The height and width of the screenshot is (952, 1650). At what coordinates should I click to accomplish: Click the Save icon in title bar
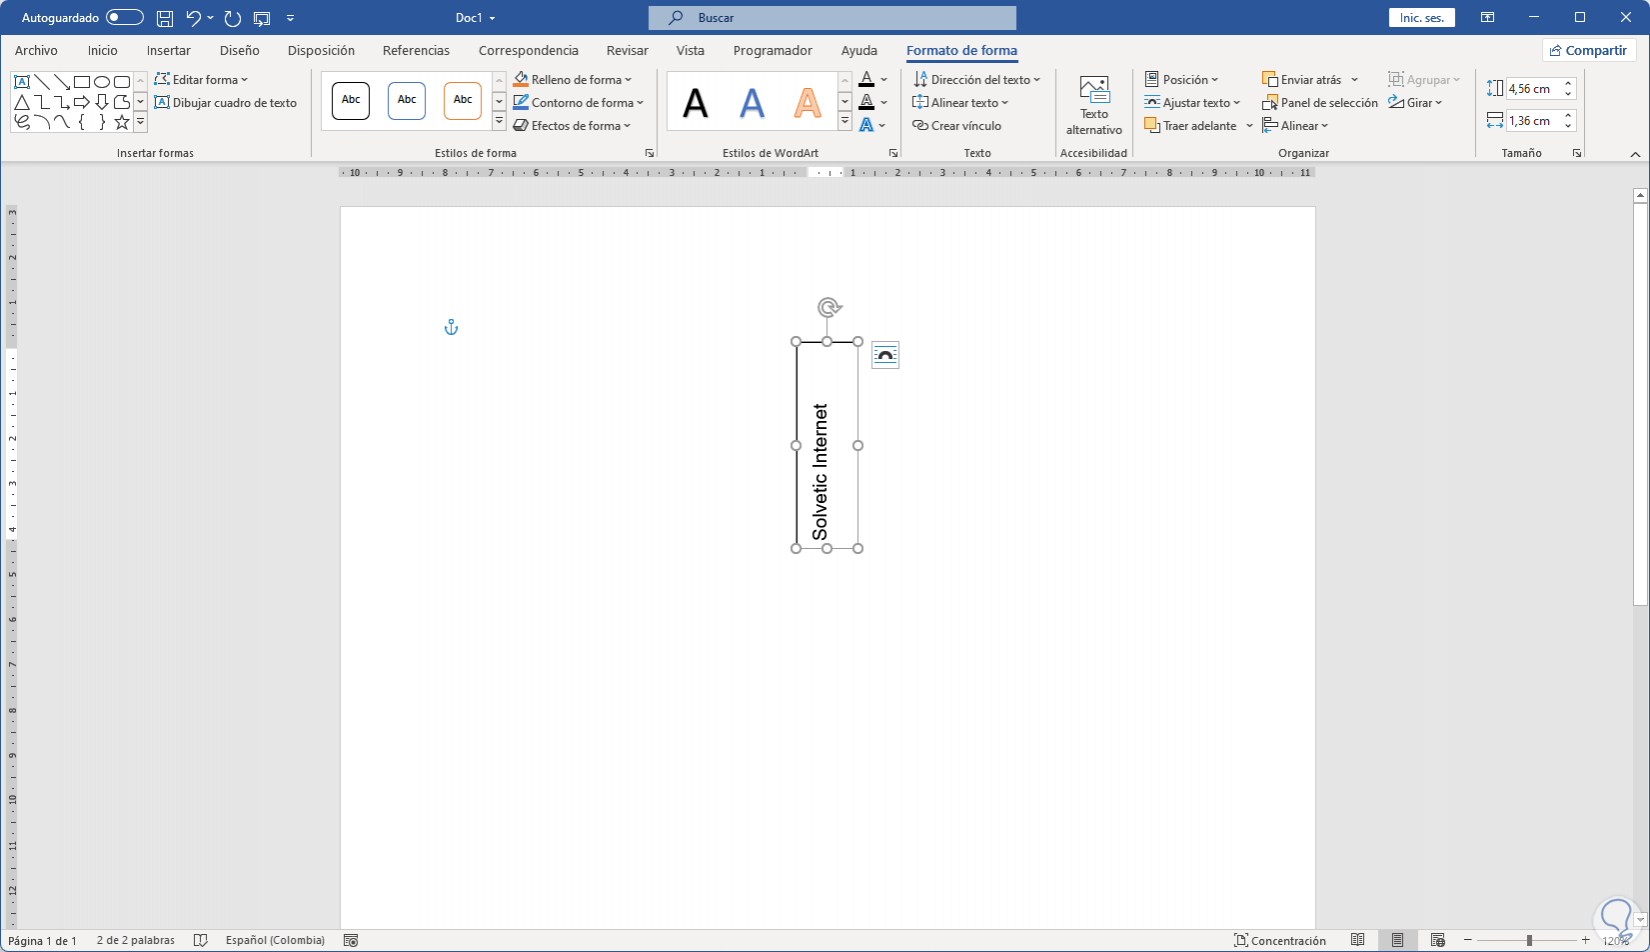pos(165,18)
